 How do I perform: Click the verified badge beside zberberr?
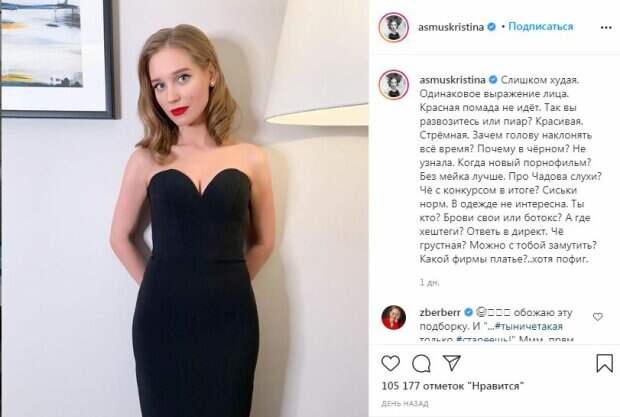click(x=469, y=312)
